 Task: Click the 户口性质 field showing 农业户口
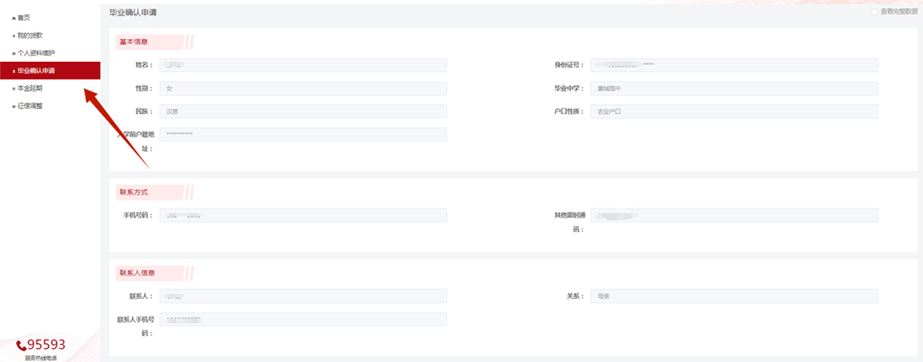pos(734,111)
